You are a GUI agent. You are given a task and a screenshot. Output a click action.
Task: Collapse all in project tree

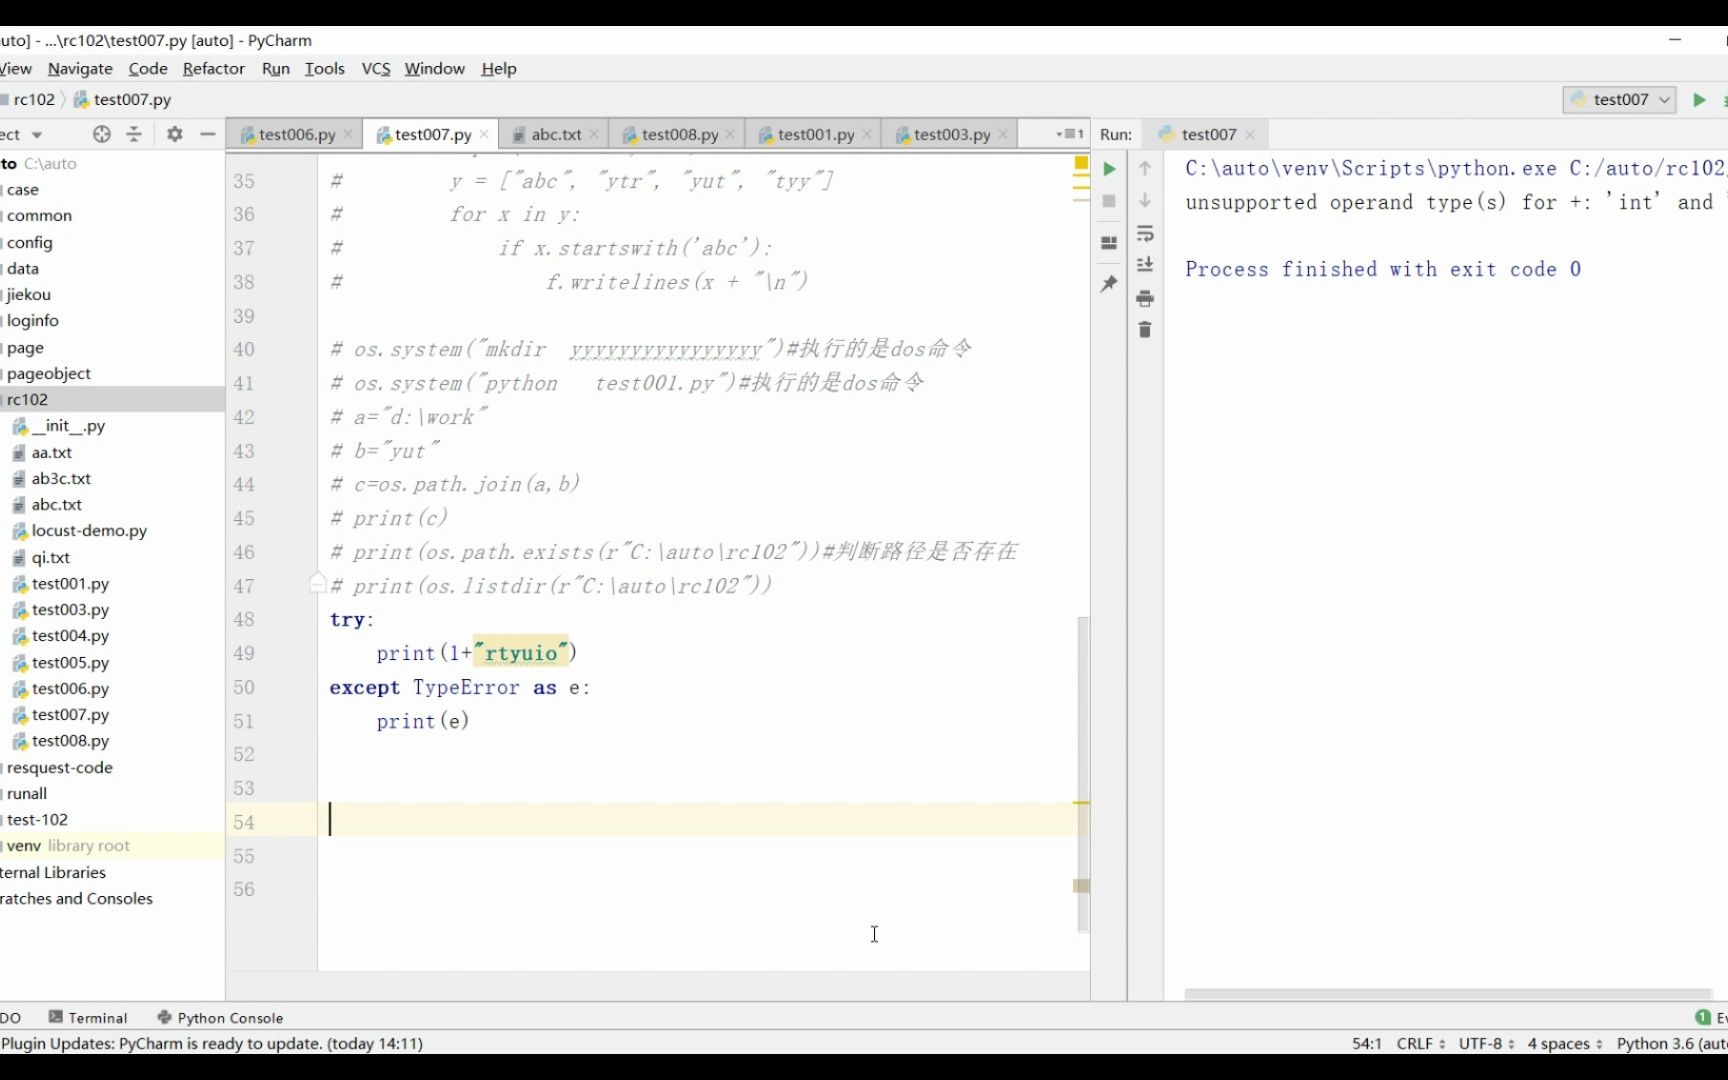tap(134, 134)
